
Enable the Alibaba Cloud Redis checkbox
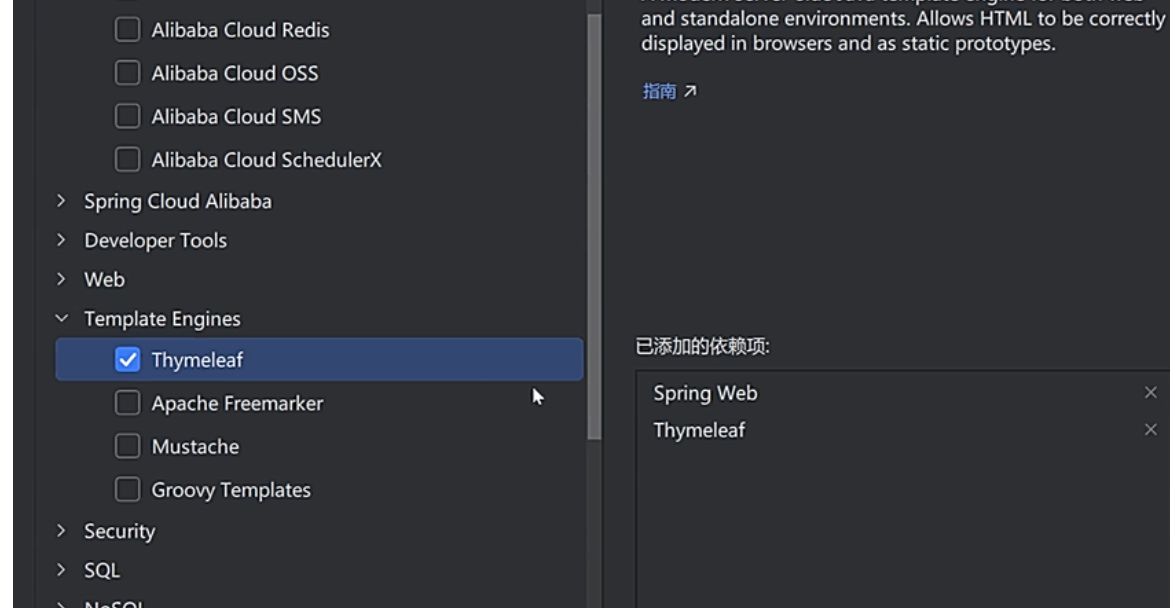coord(128,30)
